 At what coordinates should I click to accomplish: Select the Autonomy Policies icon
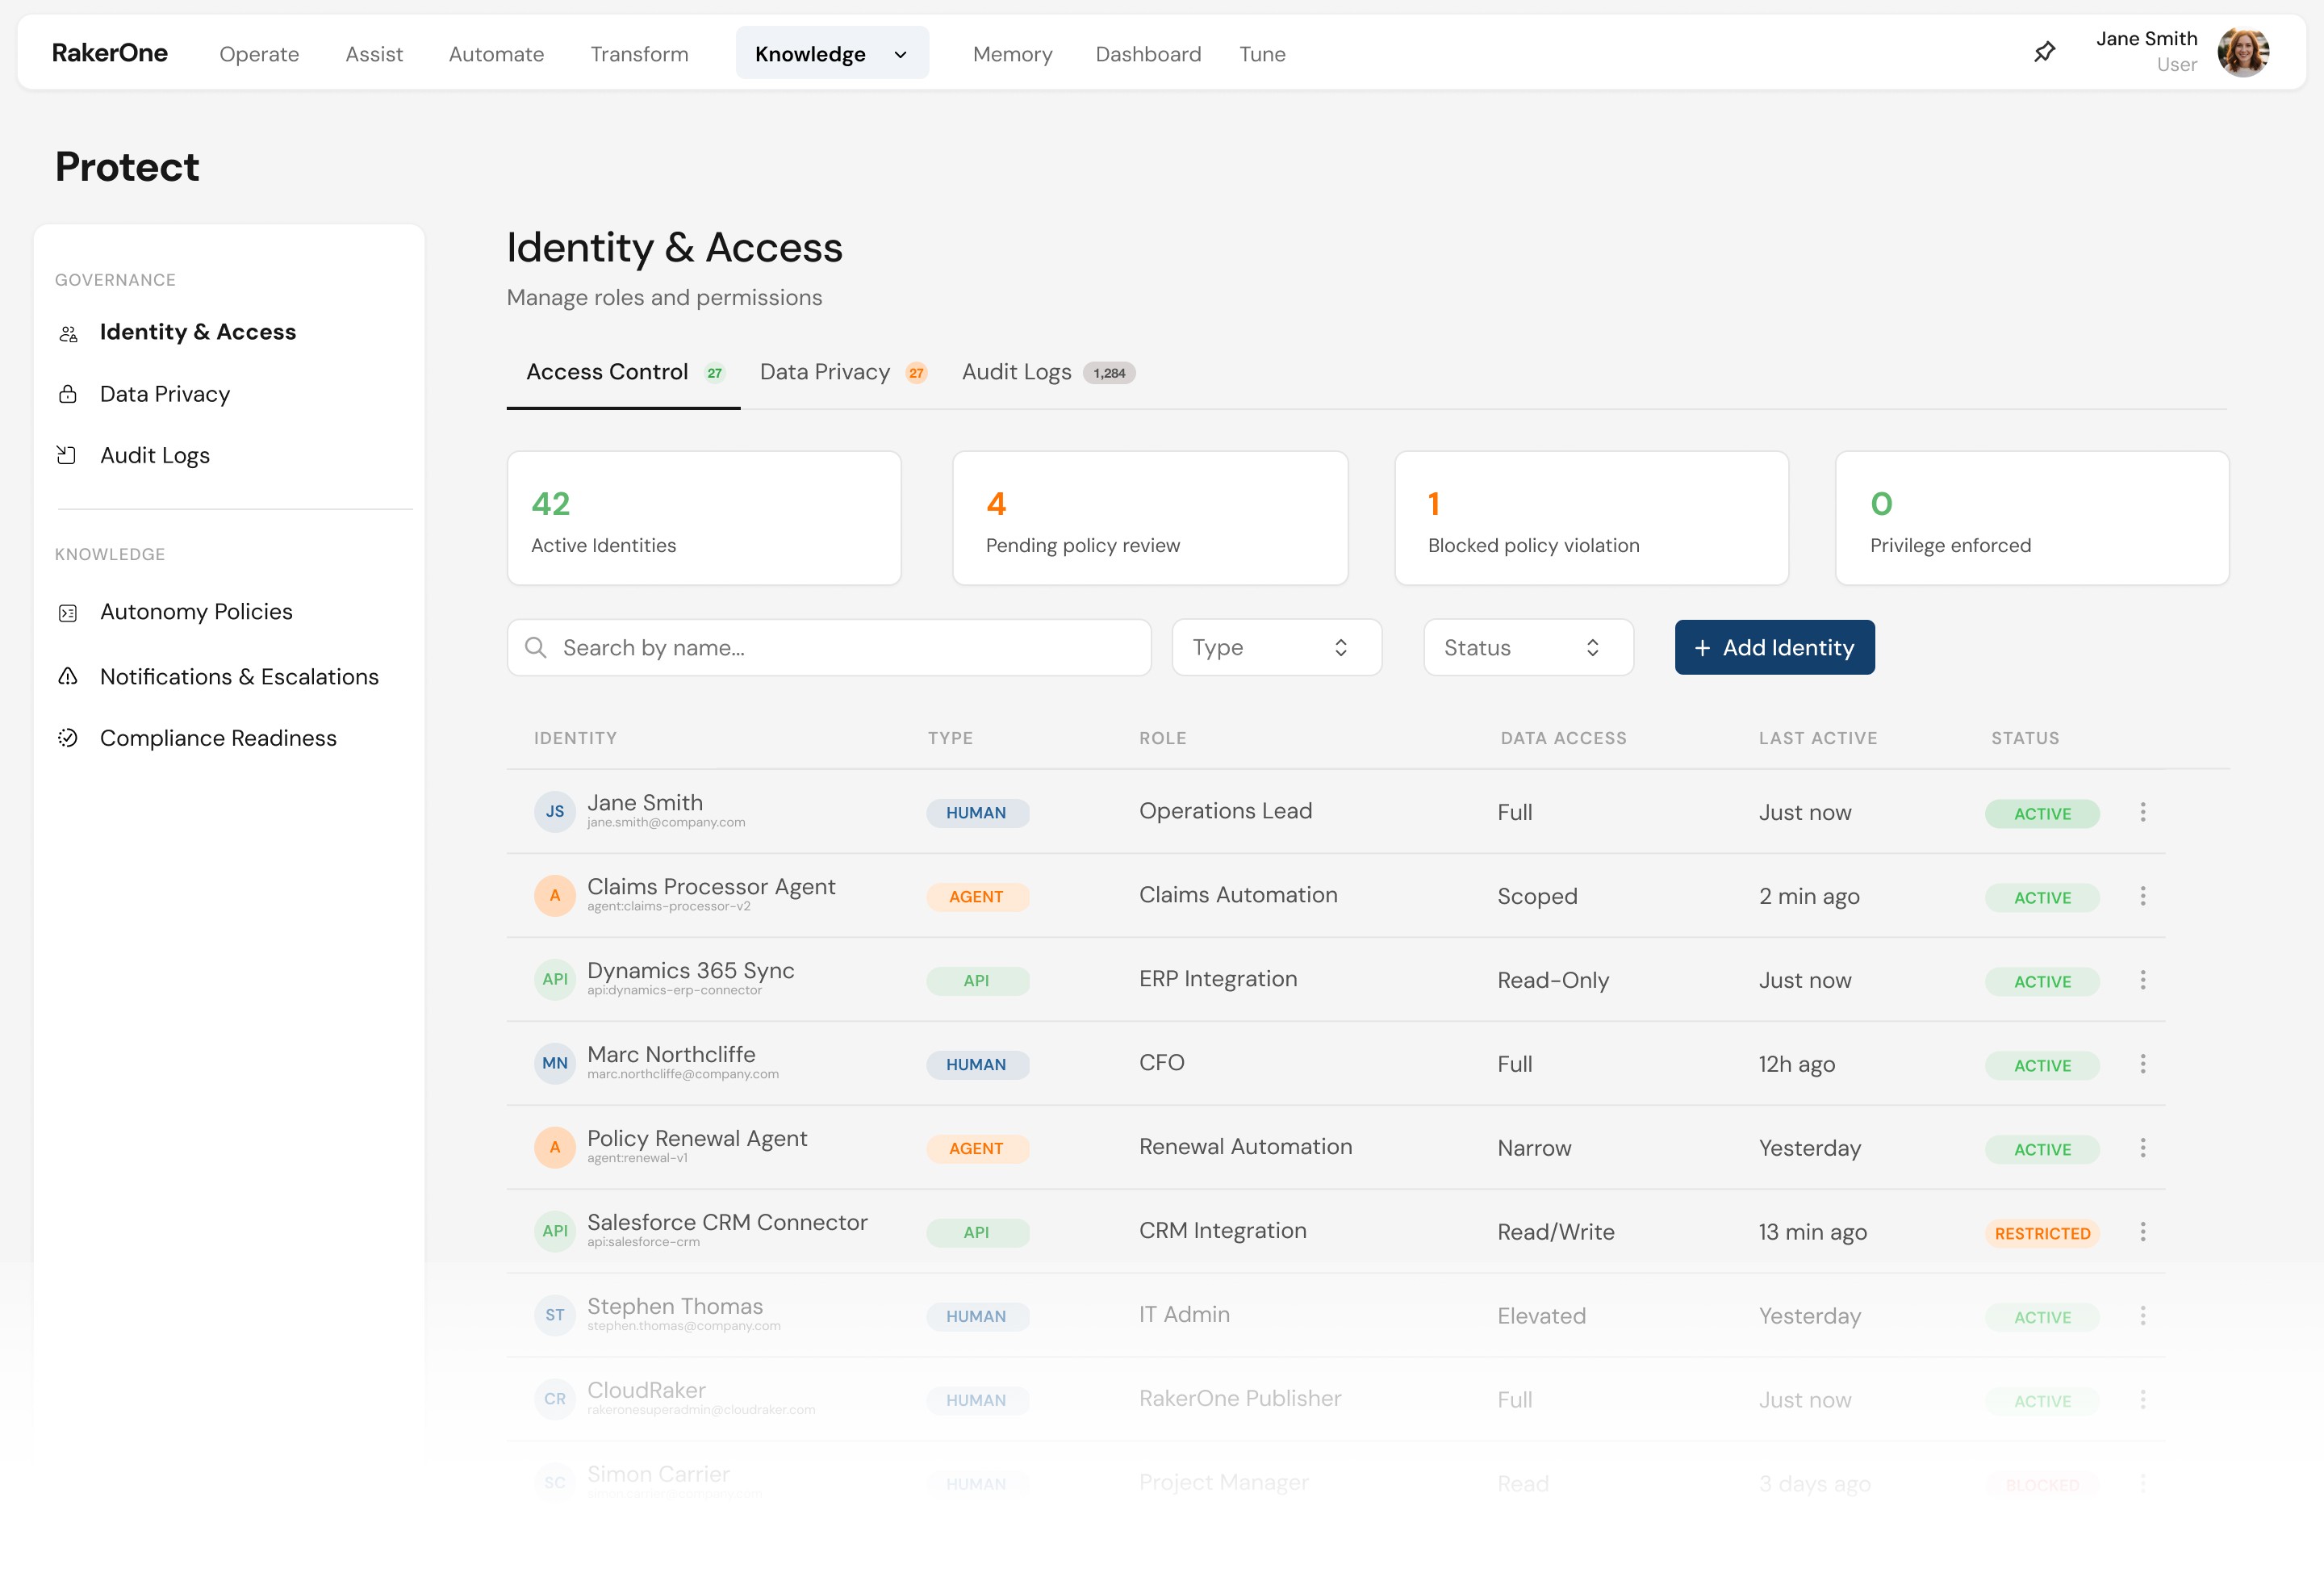[67, 612]
